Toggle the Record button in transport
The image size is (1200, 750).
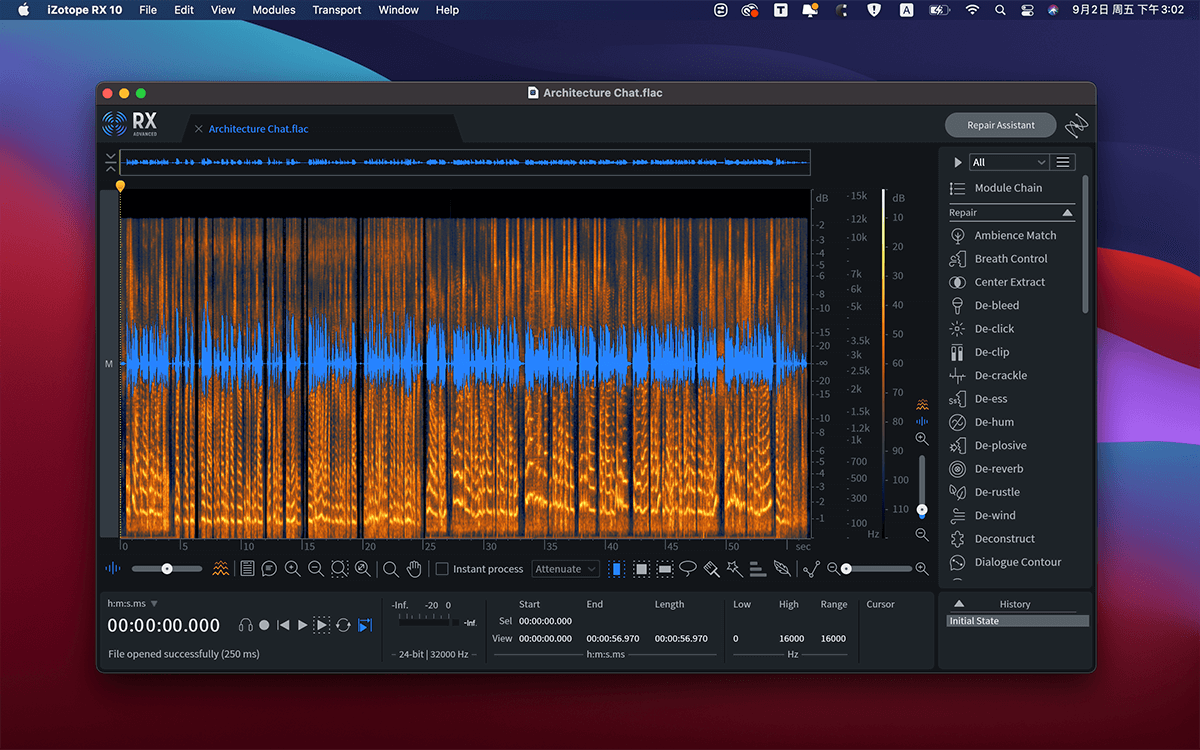(264, 625)
